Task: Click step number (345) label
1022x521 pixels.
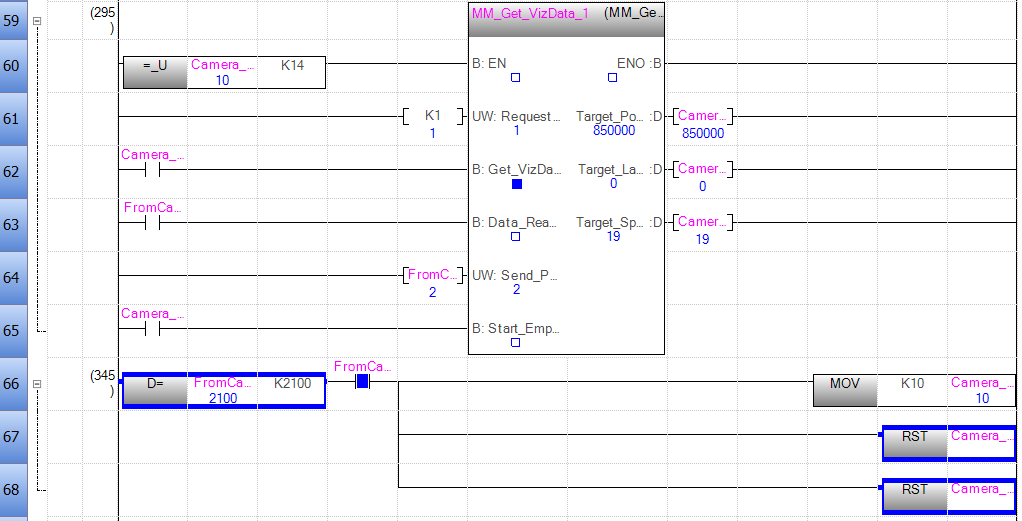Action: click(x=102, y=383)
